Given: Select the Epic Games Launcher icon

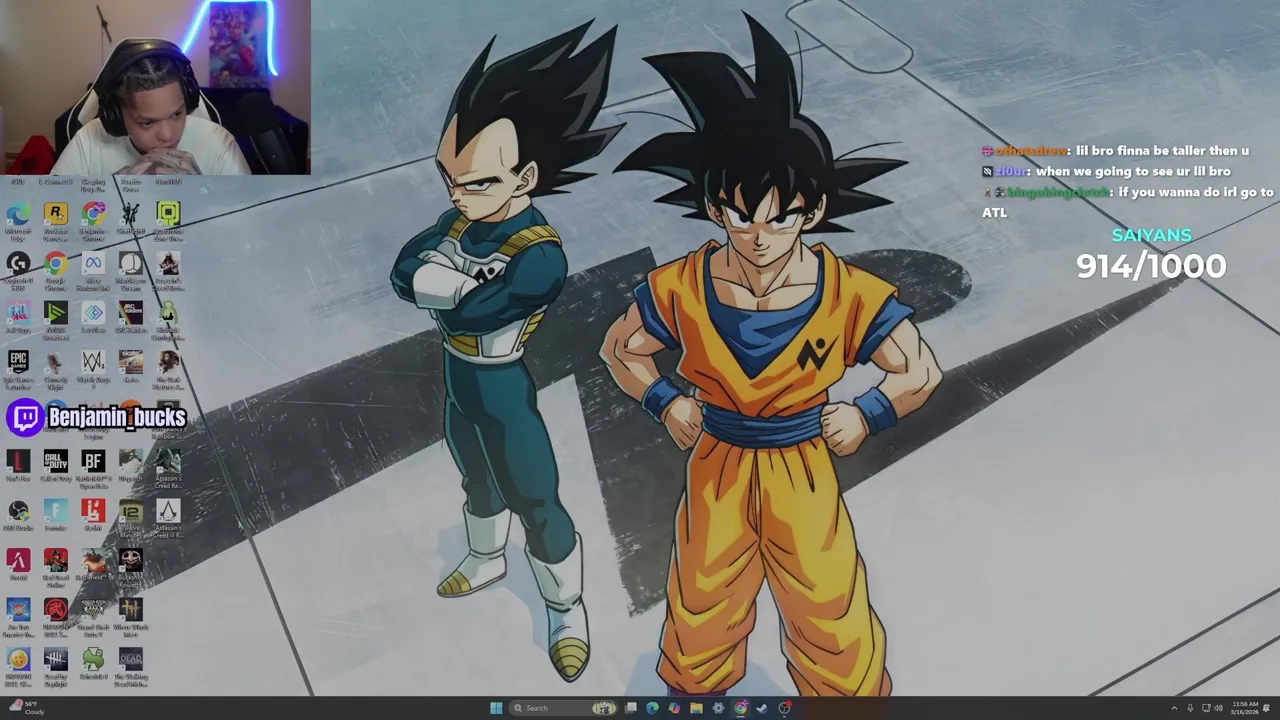Looking at the screenshot, I should pos(18,369).
